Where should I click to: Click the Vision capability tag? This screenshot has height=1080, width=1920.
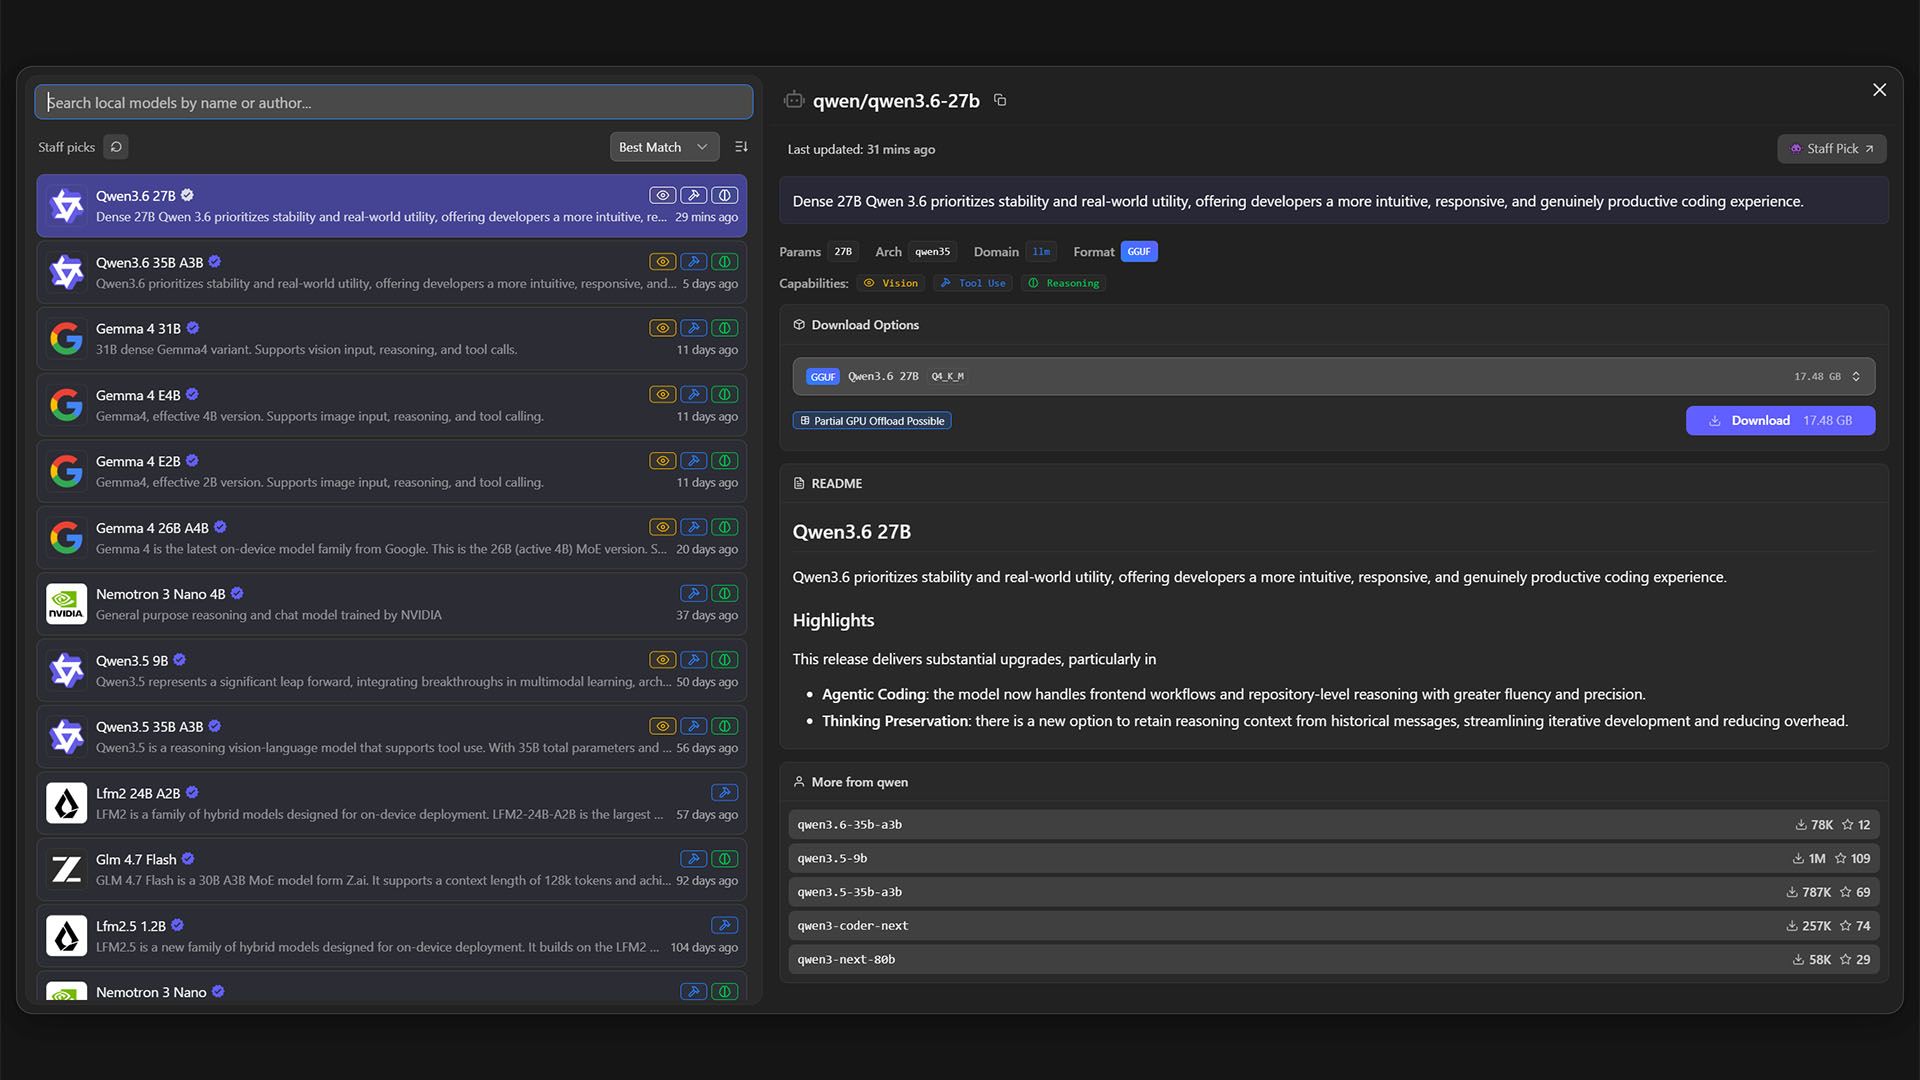pos(890,283)
